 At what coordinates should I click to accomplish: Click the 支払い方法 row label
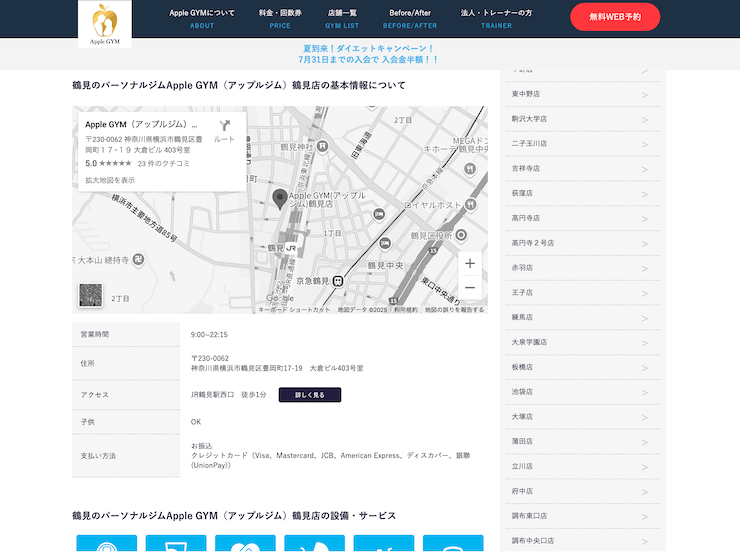click(98, 456)
